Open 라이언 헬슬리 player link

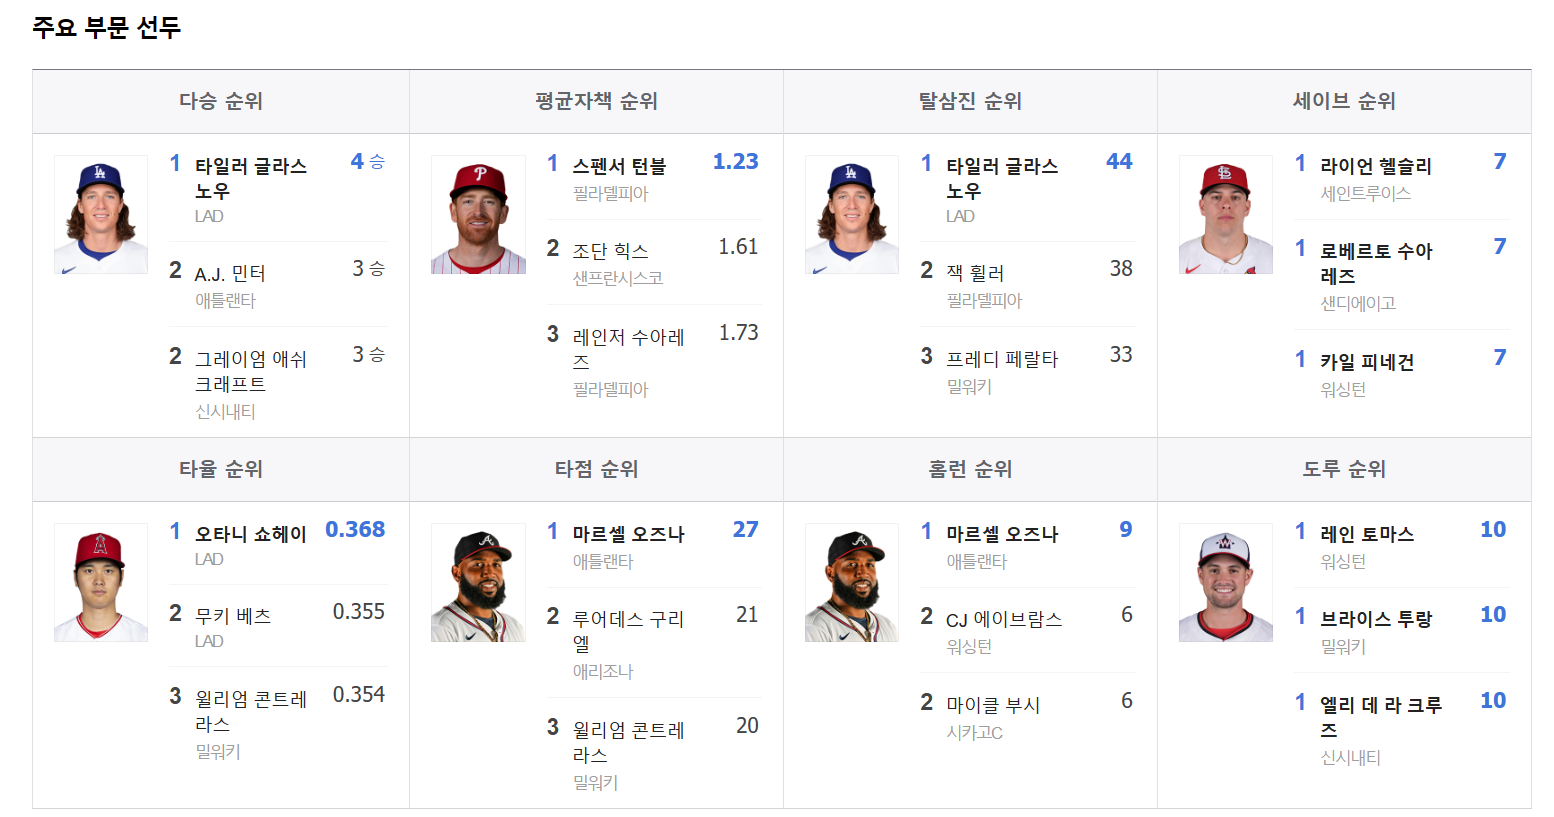tap(1376, 166)
